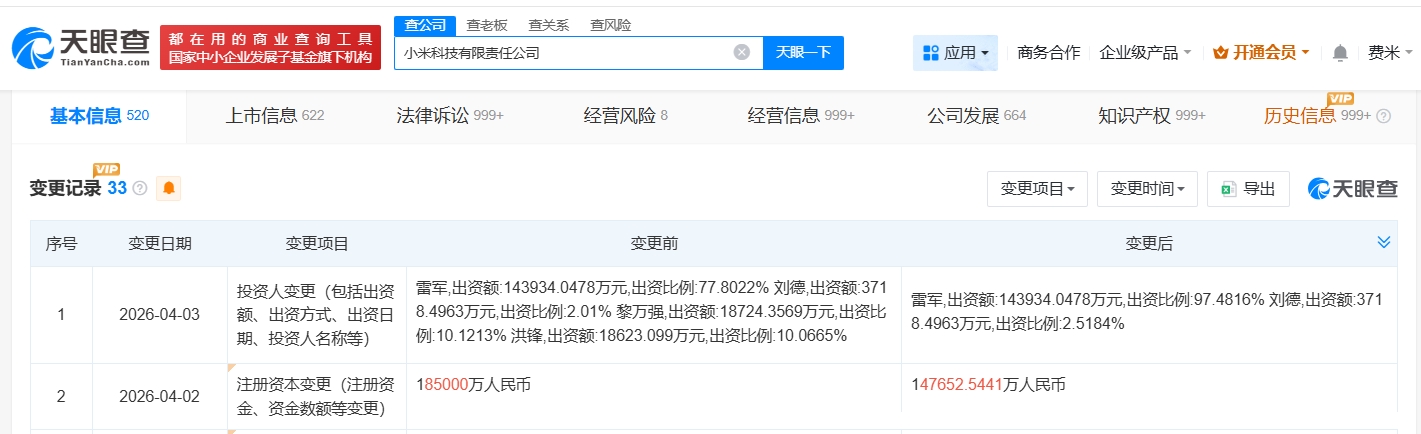Open the 应用 apps dropdown
Screen dimensions: 1421x434
[955, 53]
